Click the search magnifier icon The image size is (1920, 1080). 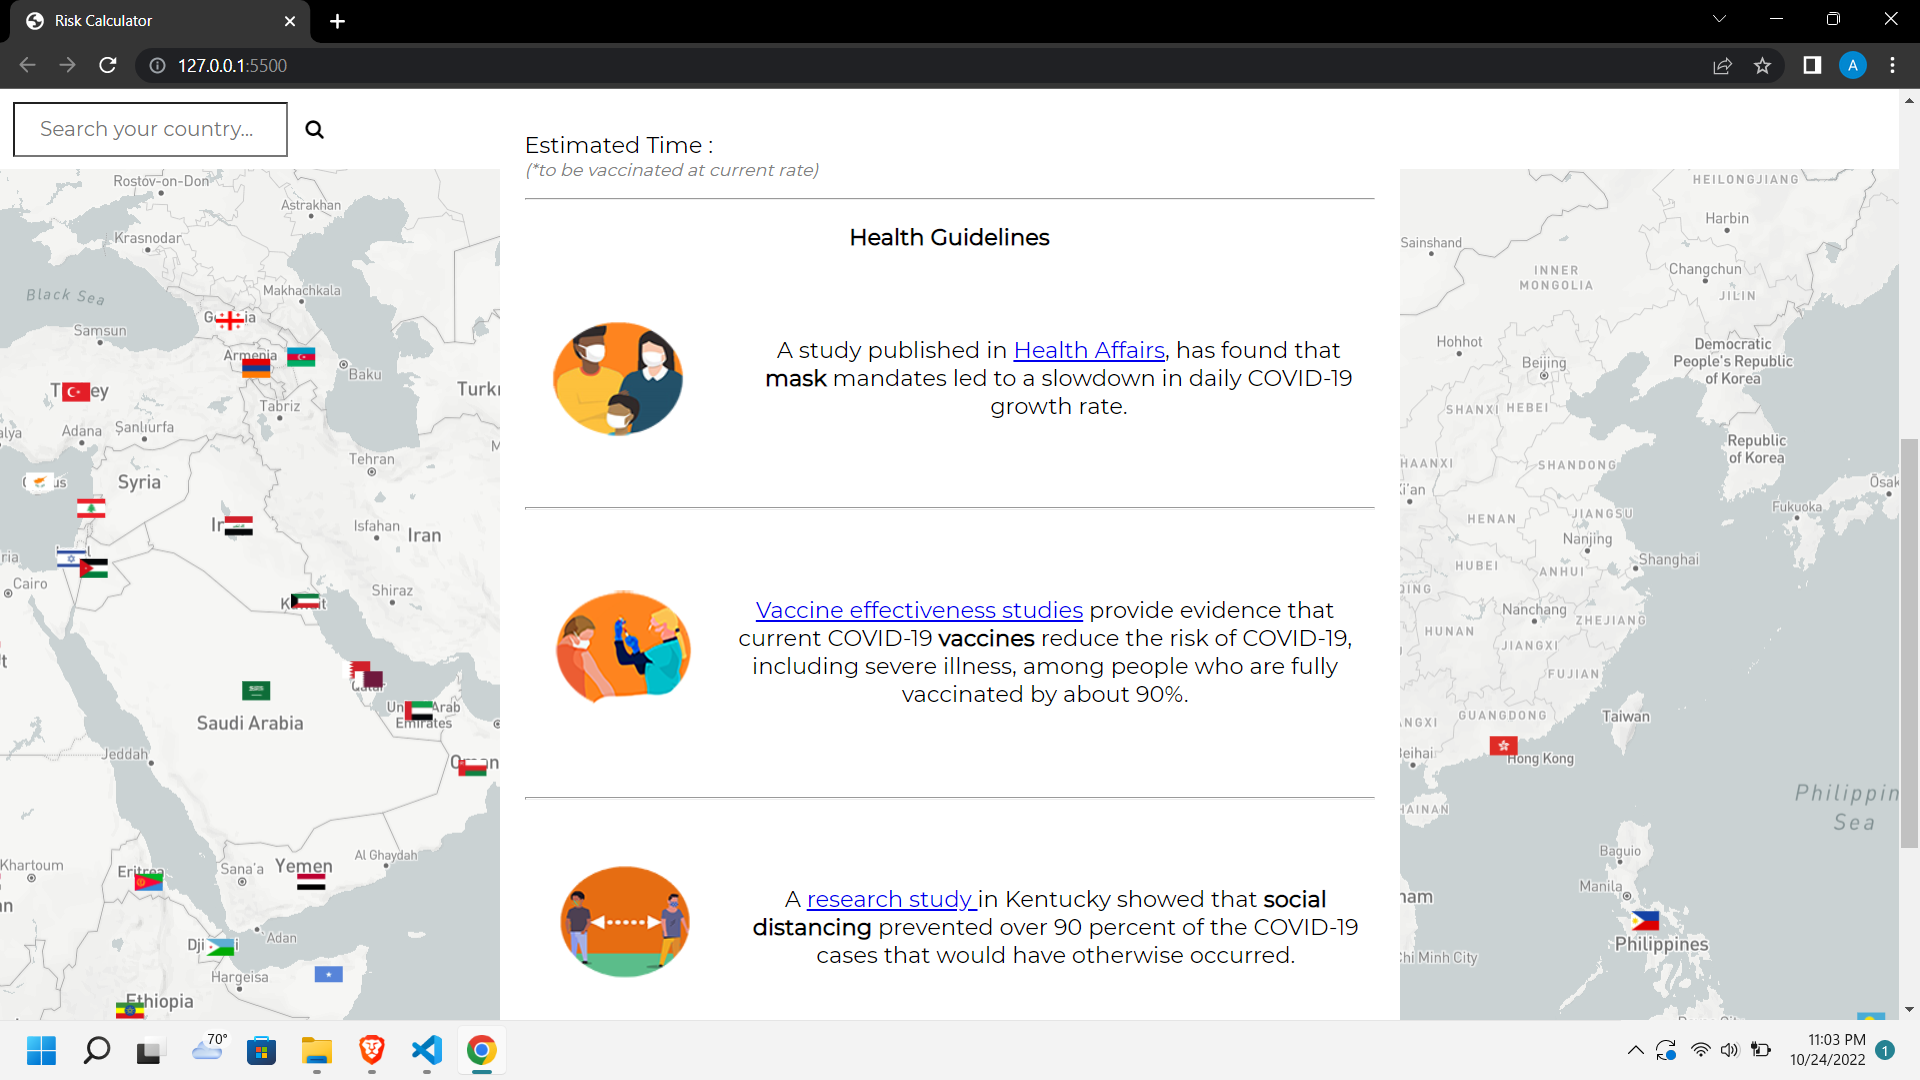(314, 129)
